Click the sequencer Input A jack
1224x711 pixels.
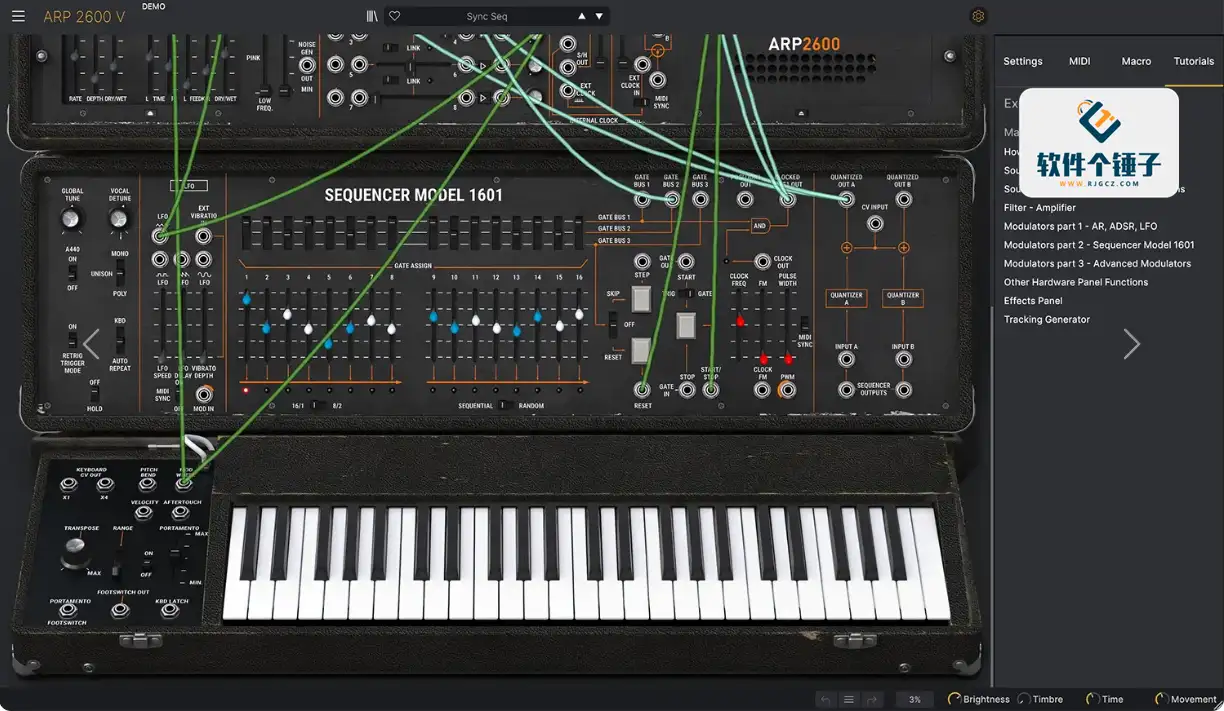846,360
